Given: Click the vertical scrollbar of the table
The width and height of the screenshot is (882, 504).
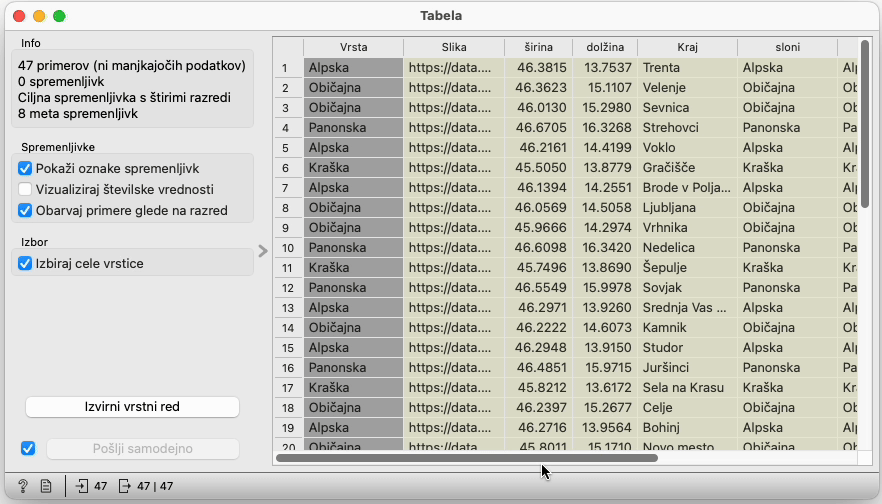Looking at the screenshot, I should tap(864, 130).
